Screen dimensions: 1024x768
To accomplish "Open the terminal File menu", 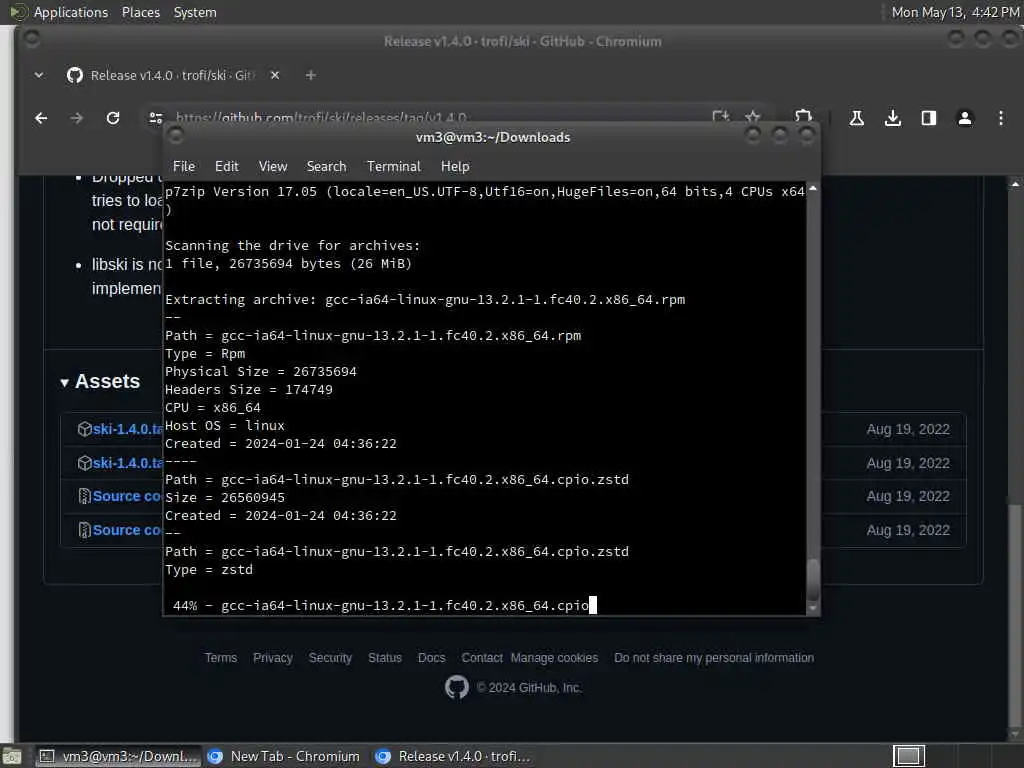I will (184, 167).
